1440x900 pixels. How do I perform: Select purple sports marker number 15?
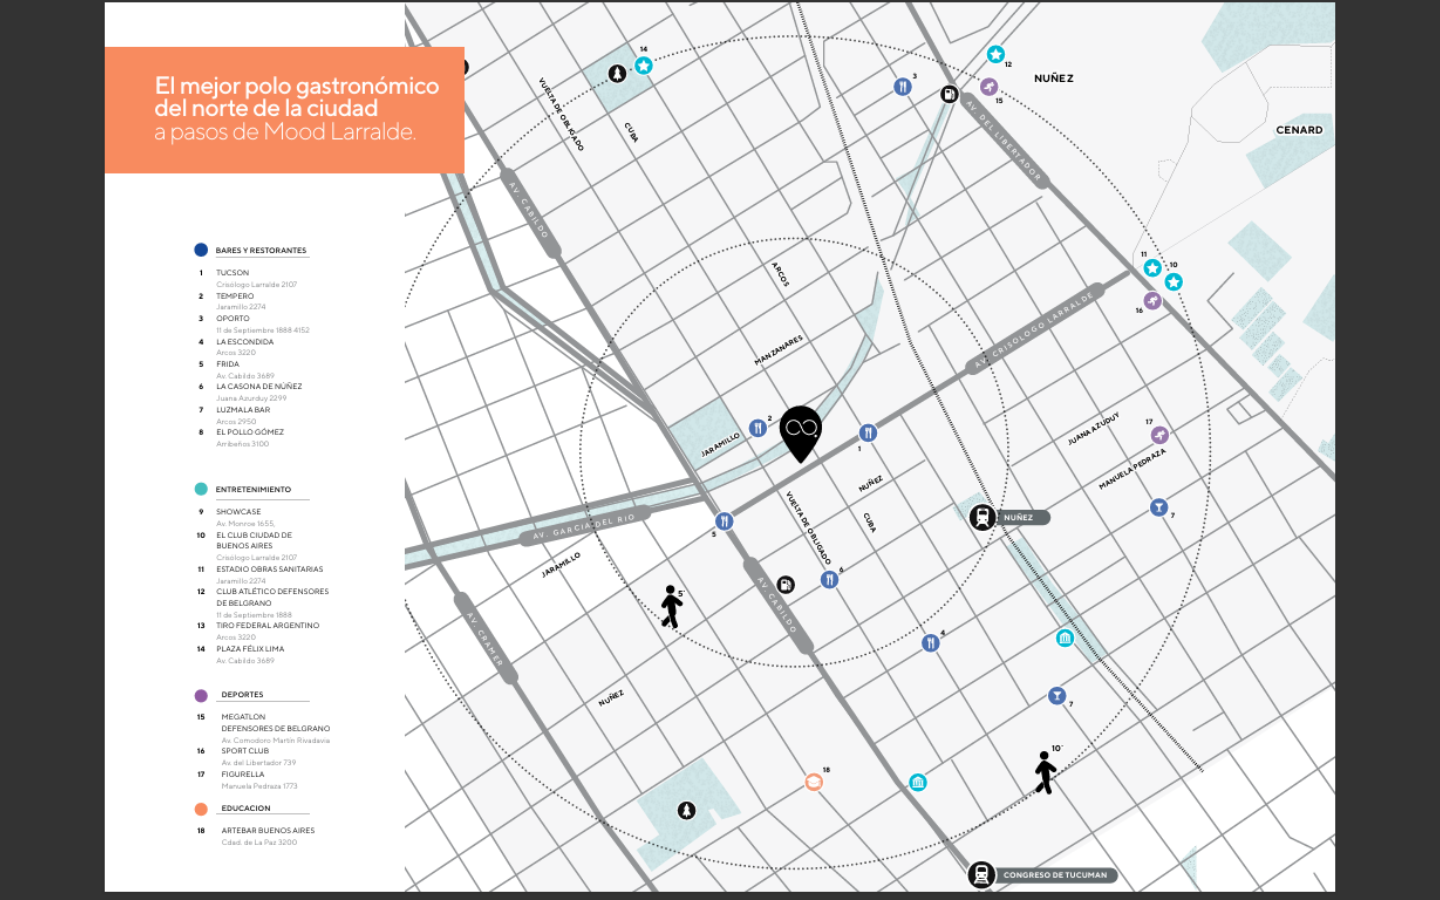click(989, 87)
